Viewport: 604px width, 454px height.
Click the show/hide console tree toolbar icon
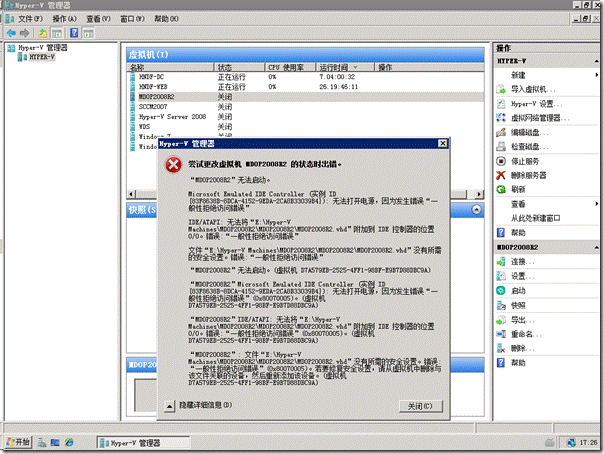point(57,34)
